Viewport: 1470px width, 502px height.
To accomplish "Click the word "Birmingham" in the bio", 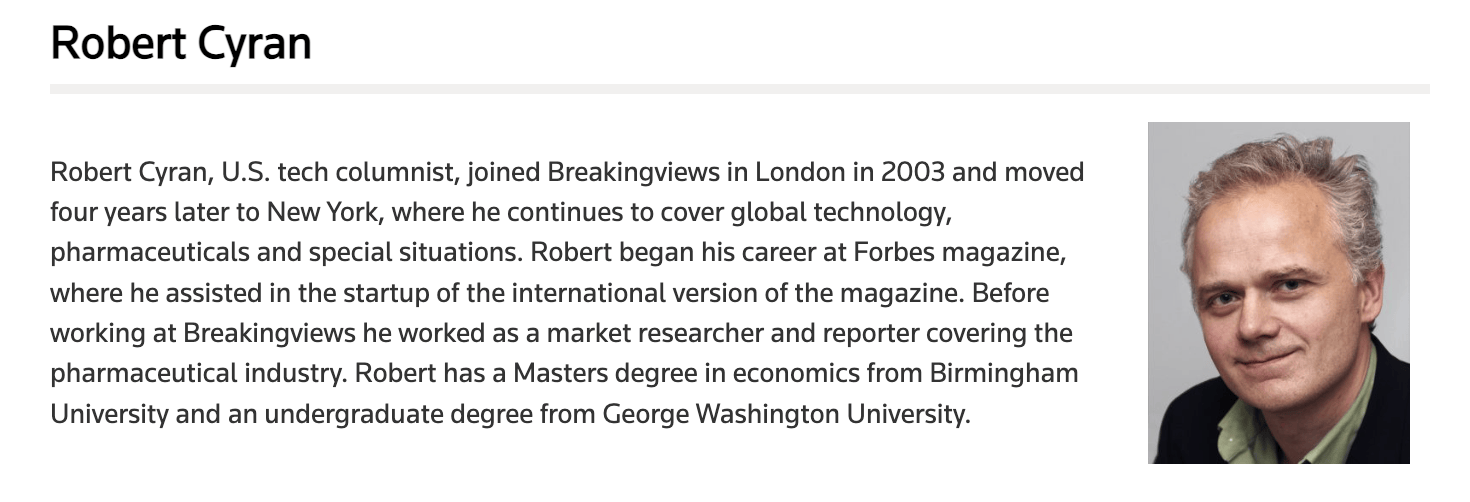I will 1005,374.
